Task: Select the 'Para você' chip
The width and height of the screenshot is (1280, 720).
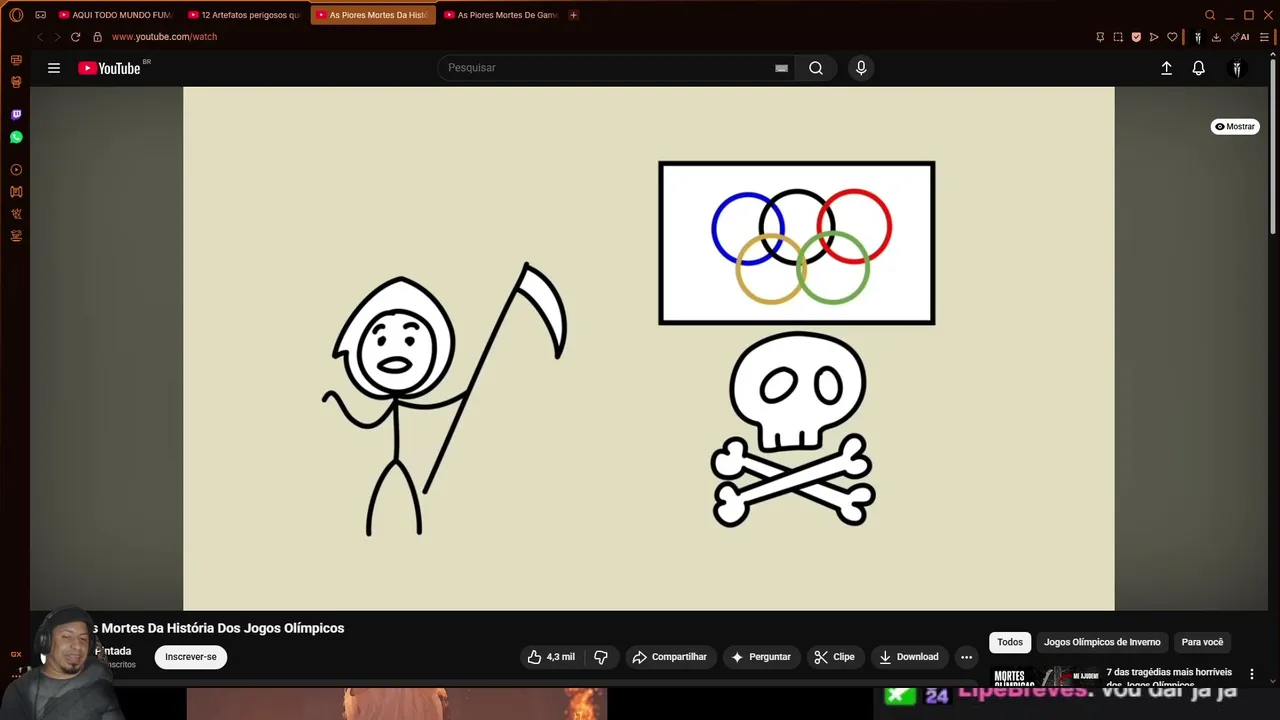Action: [1202, 642]
